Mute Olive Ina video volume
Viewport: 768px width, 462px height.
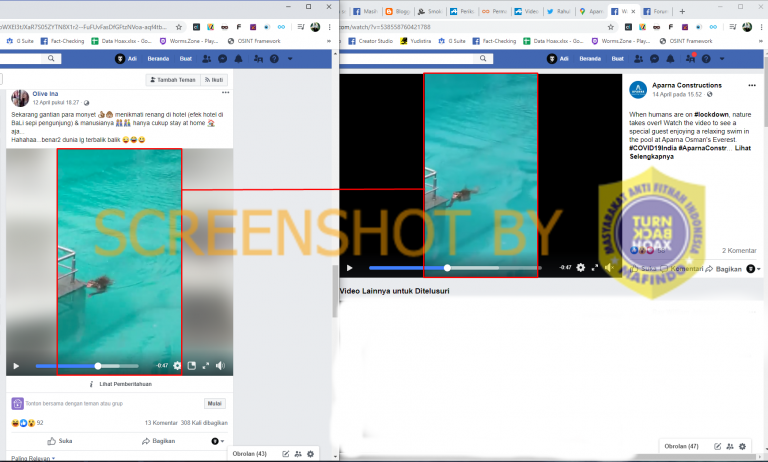[220, 365]
